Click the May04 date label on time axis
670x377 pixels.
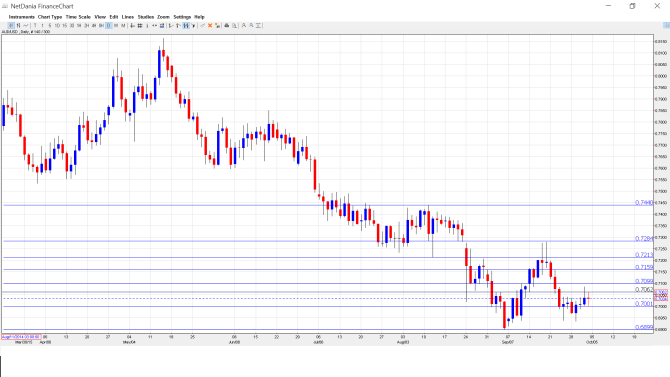pyautogui.click(x=129, y=342)
